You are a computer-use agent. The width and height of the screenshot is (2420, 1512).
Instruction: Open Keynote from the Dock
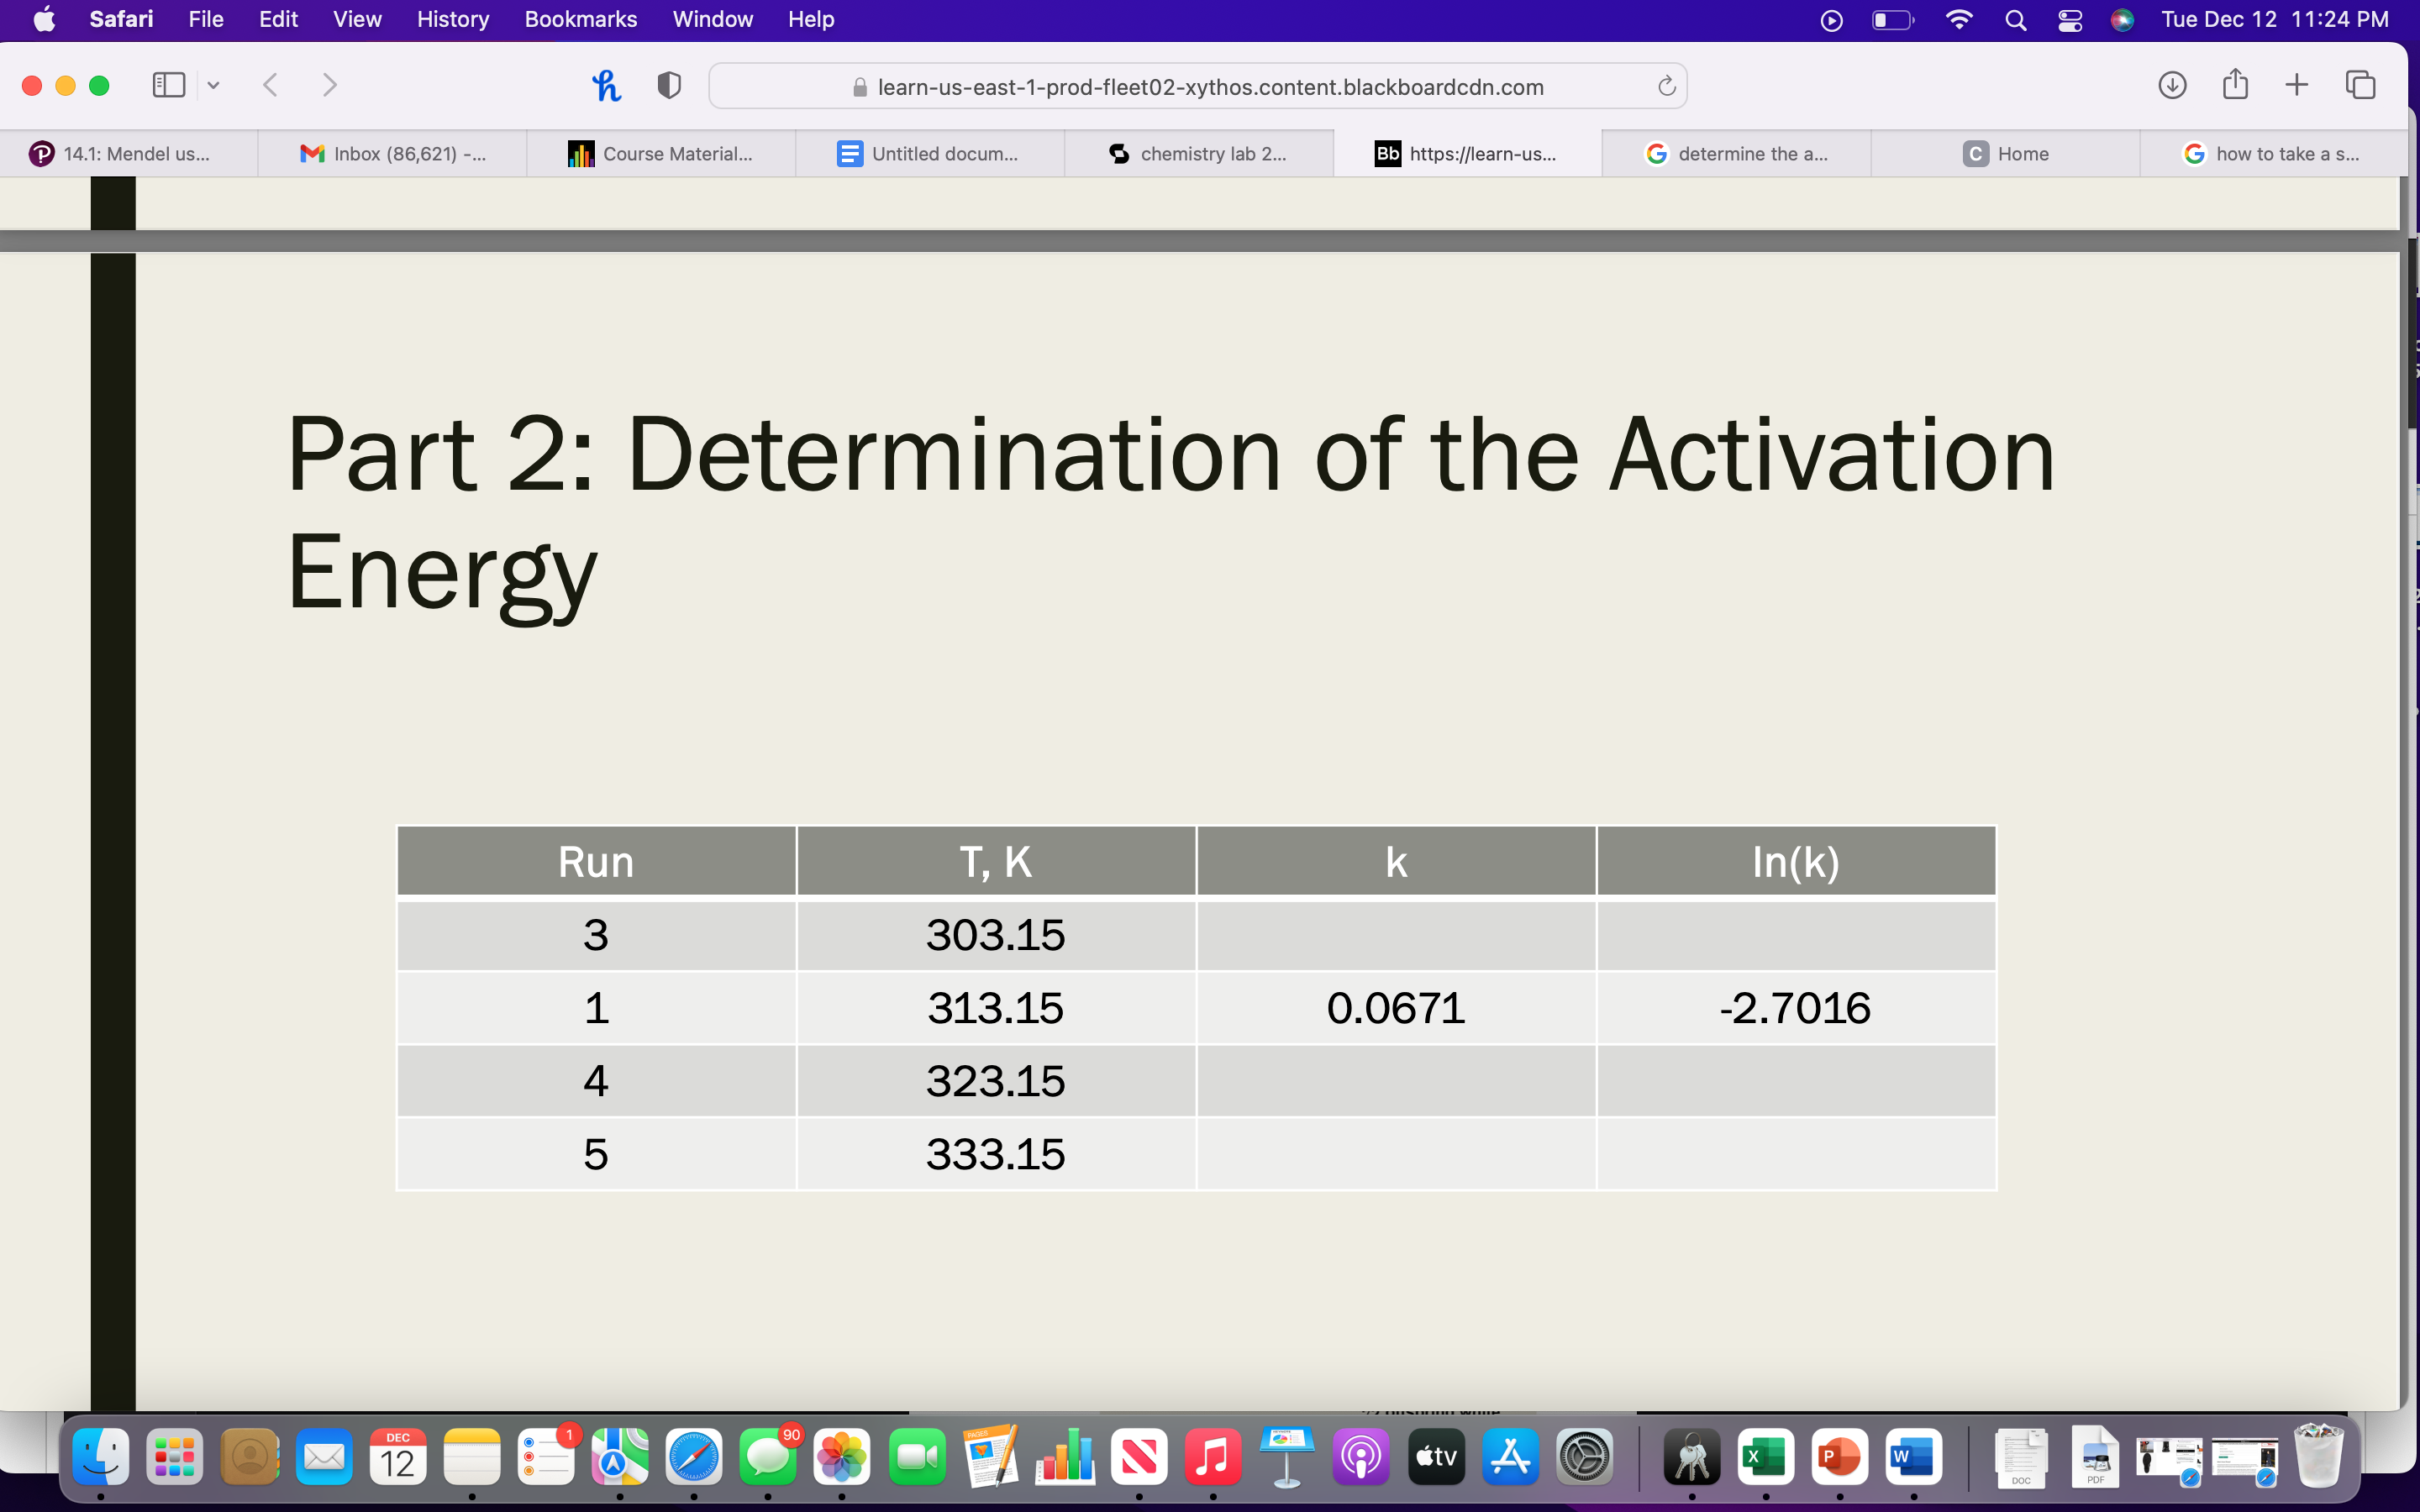click(1286, 1457)
